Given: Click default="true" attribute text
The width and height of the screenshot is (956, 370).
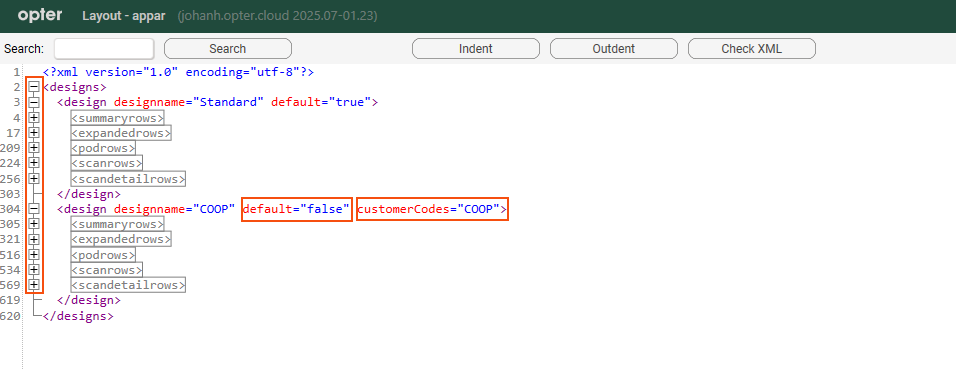Looking at the screenshot, I should click(x=321, y=102).
